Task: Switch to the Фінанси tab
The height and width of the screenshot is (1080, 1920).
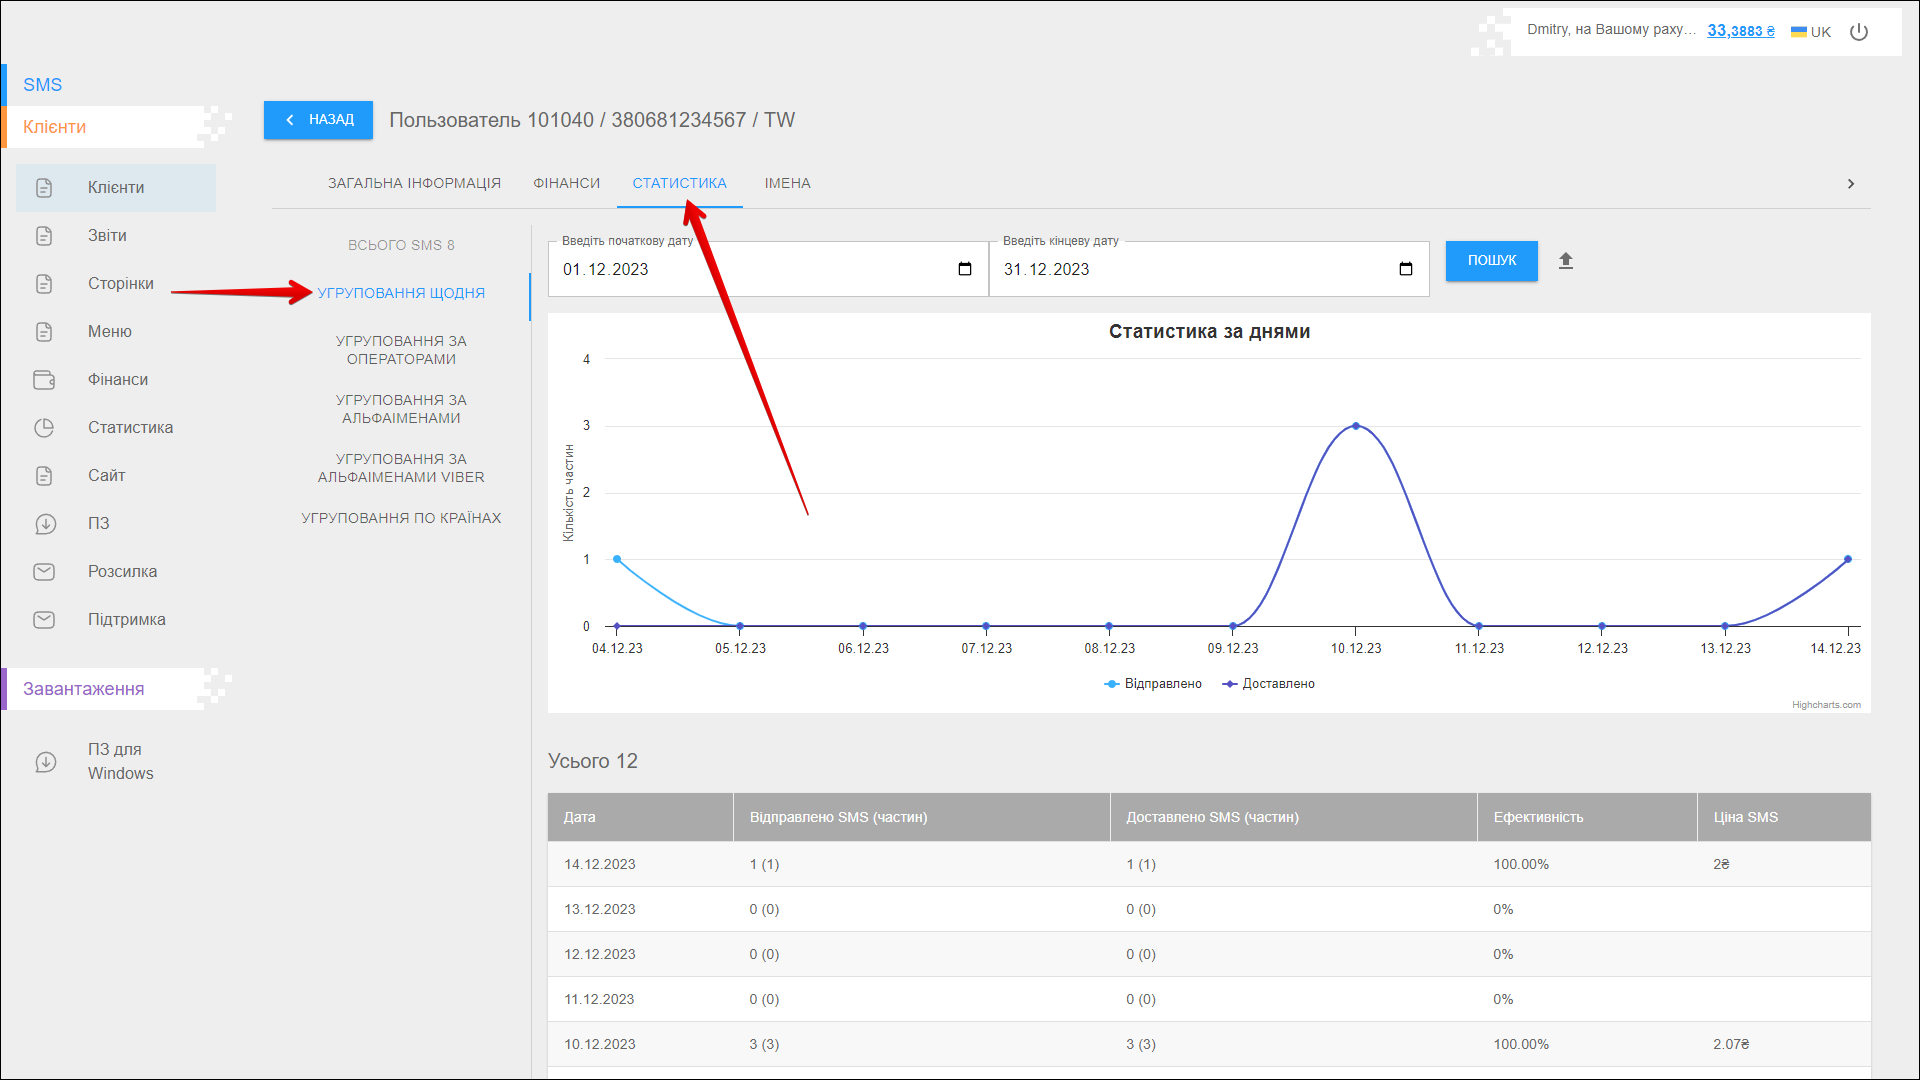Action: click(x=566, y=184)
